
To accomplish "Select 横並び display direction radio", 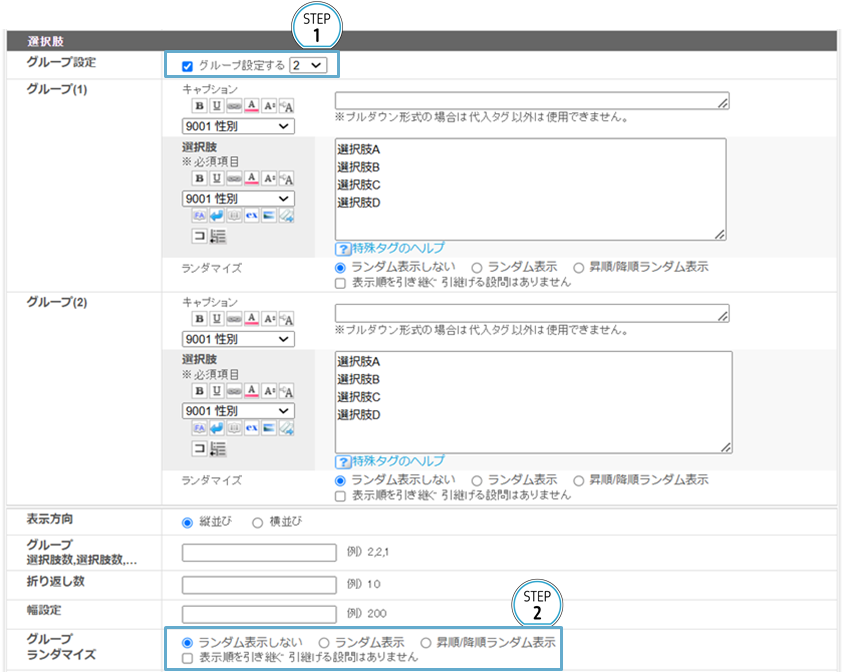I will coord(257,522).
